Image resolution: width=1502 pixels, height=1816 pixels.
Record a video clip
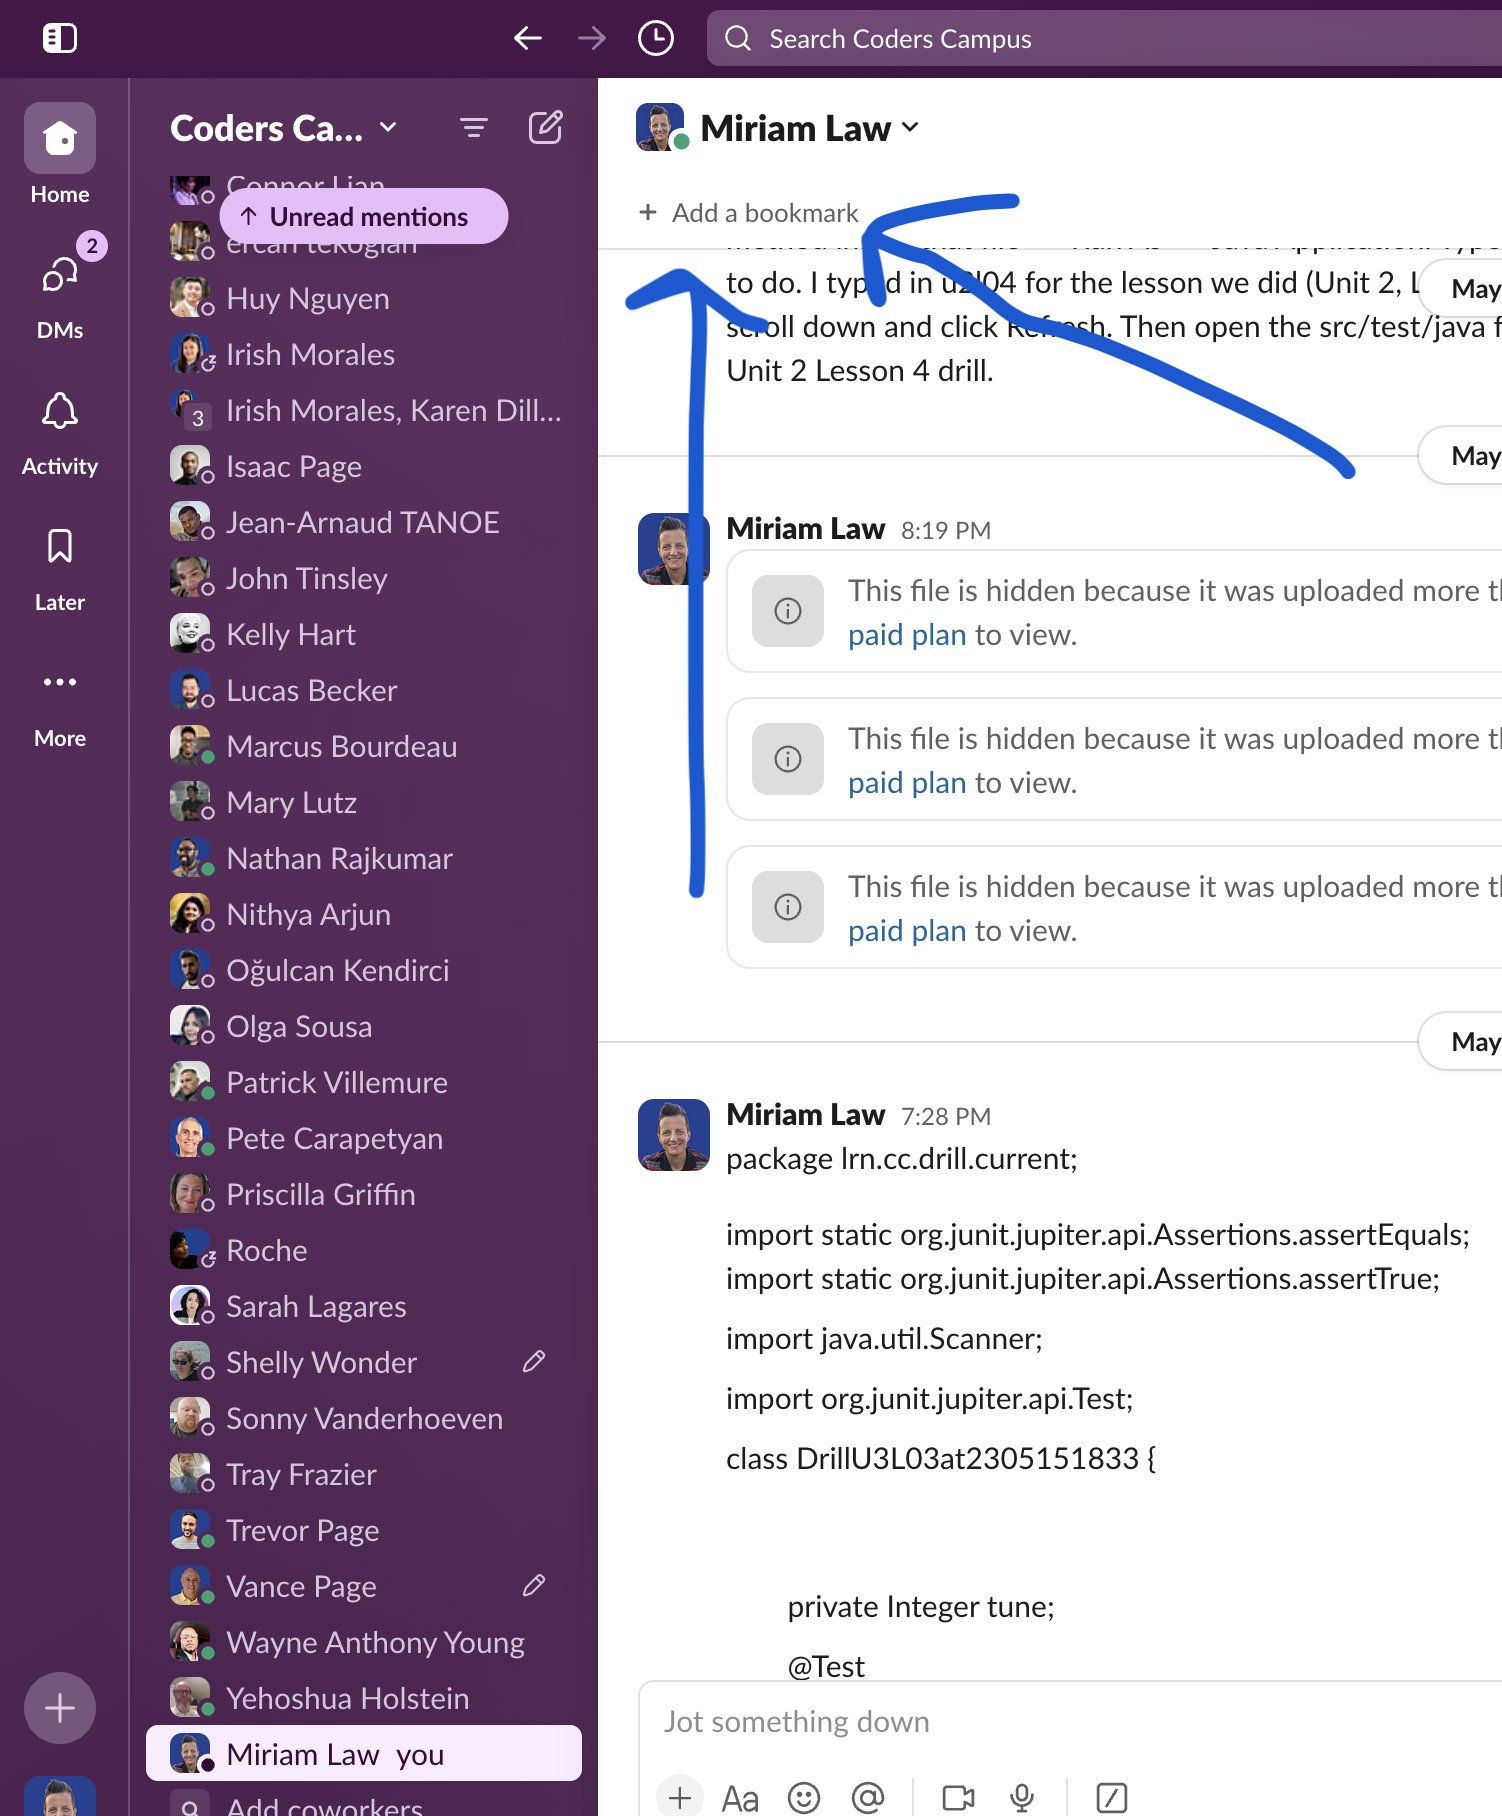[x=958, y=1798]
